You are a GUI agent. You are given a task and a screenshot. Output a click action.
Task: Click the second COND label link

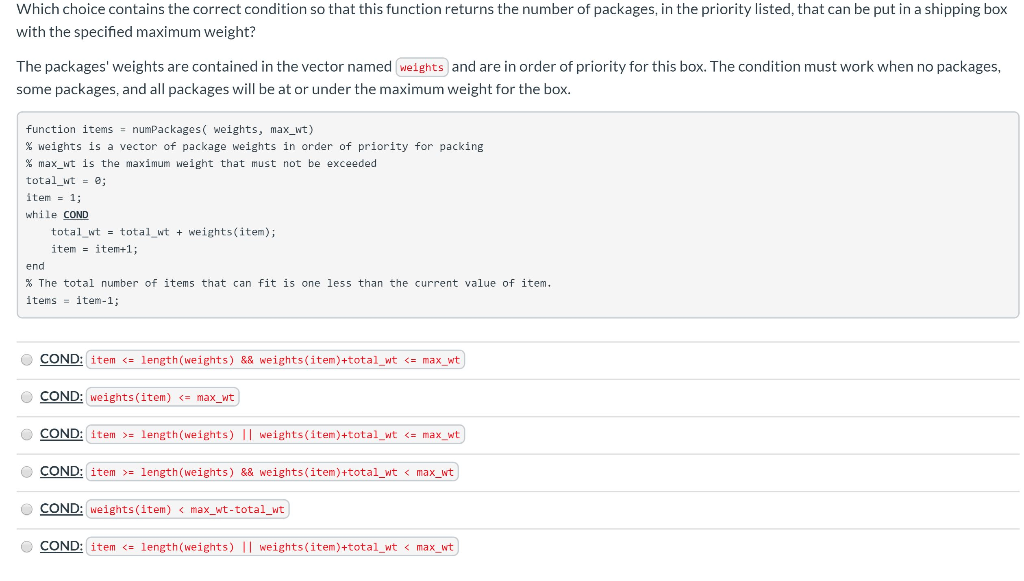click(x=58, y=396)
